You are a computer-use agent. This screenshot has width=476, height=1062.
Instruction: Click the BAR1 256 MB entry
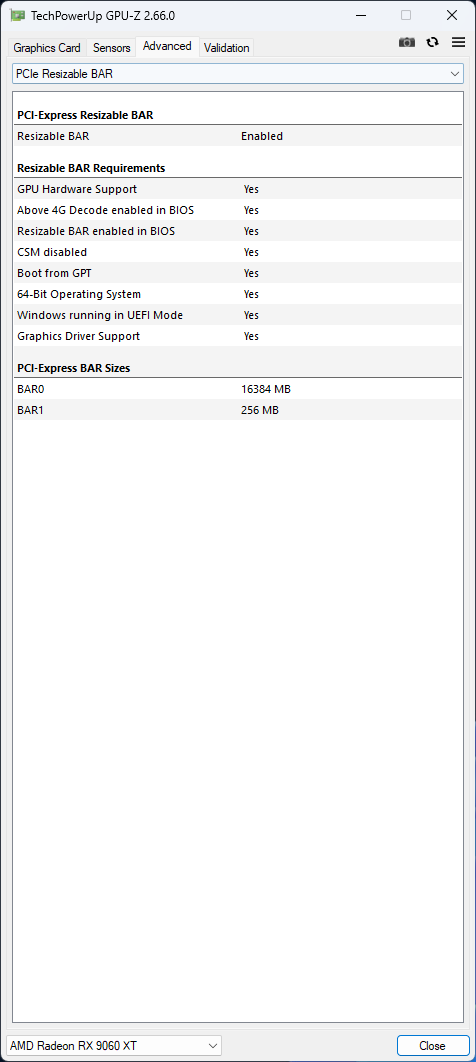[238, 410]
